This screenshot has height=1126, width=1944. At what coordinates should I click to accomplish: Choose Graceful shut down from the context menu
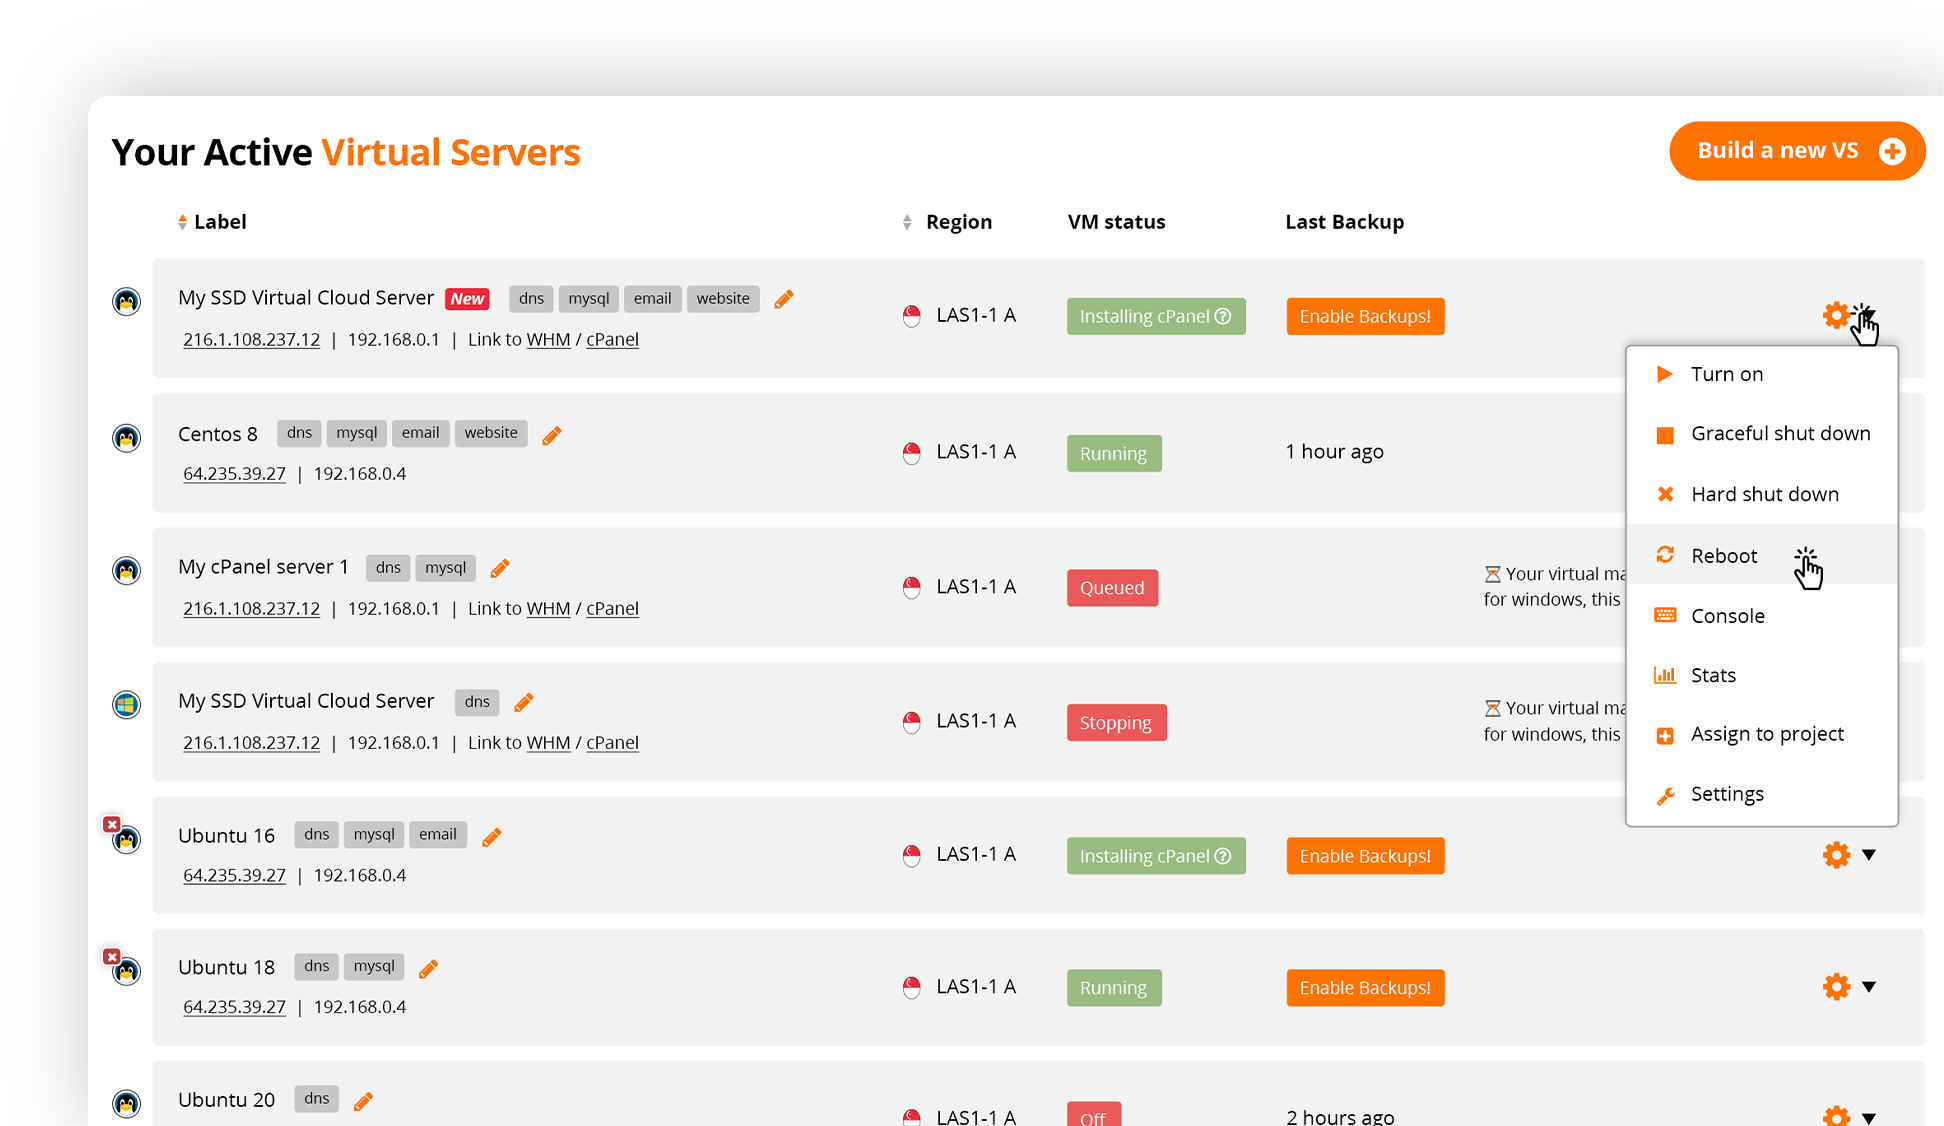pyautogui.click(x=1781, y=433)
